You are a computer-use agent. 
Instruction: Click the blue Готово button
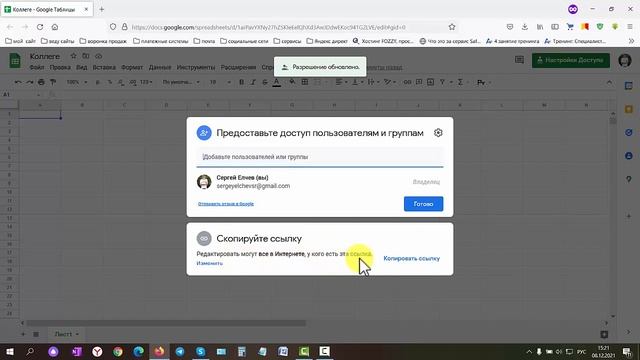click(423, 204)
